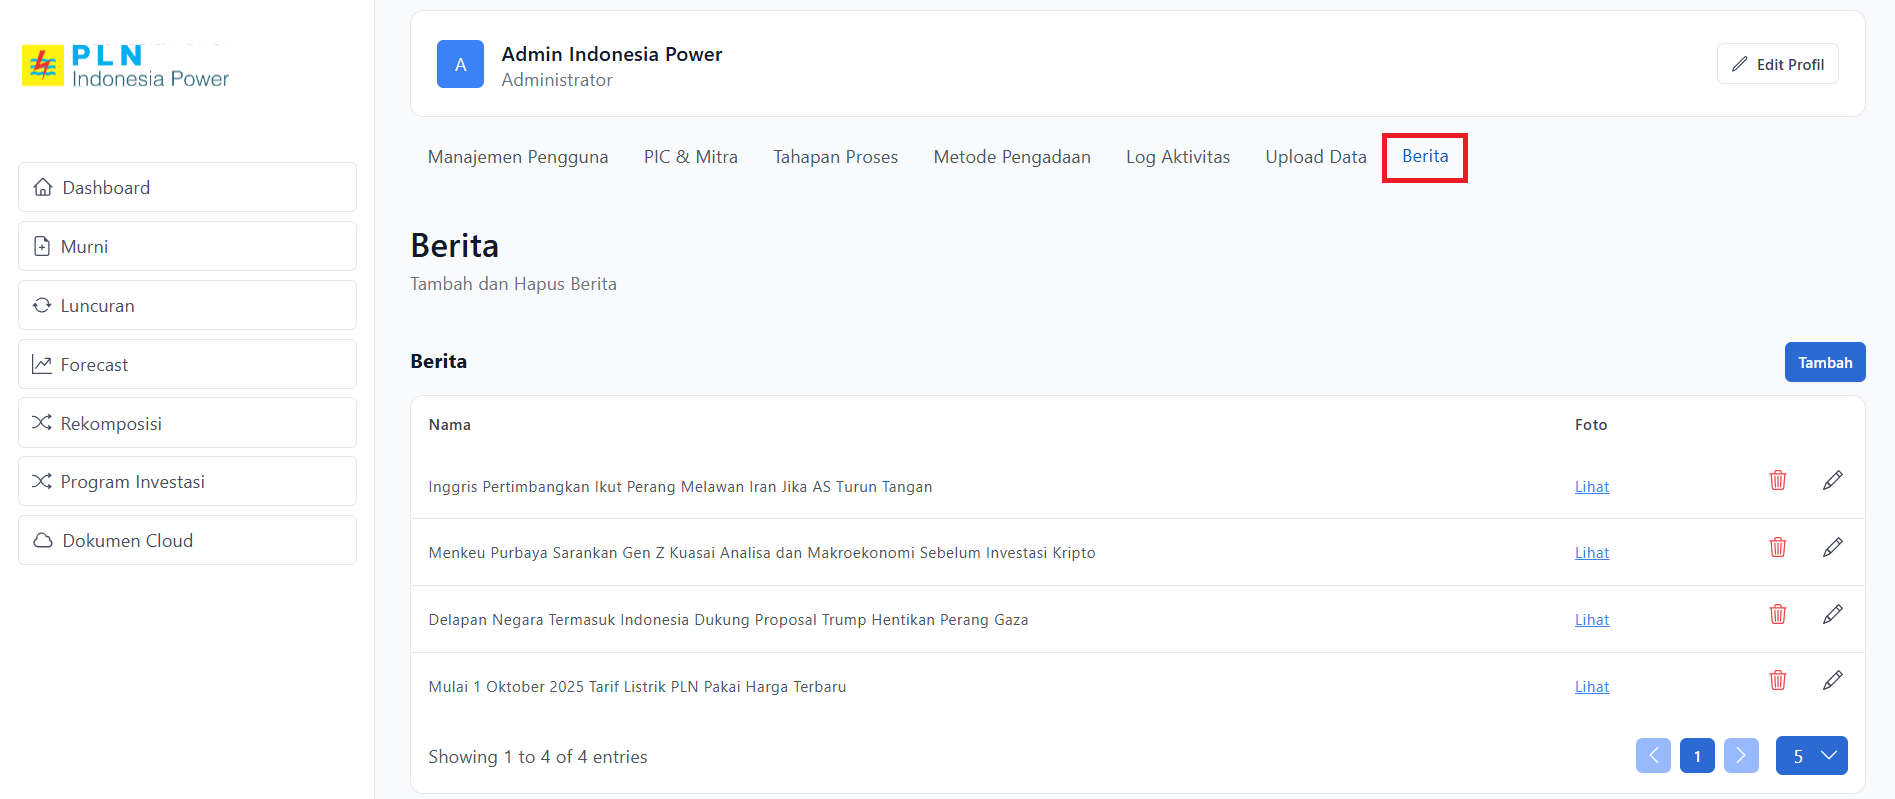Edit the Tarif Listrik PLN news entry

[x=1832, y=681]
